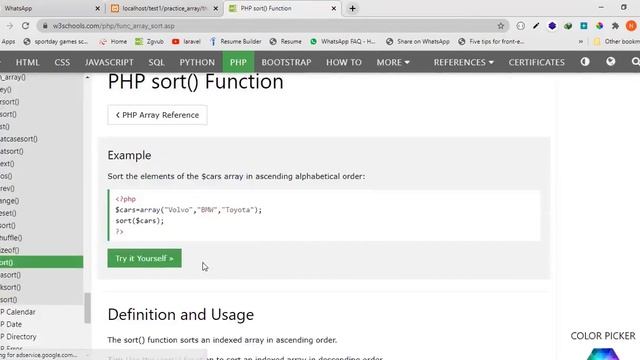The height and width of the screenshot is (360, 640).
Task: Go to the JAVASCRIPT tutorial menu
Action: click(109, 62)
